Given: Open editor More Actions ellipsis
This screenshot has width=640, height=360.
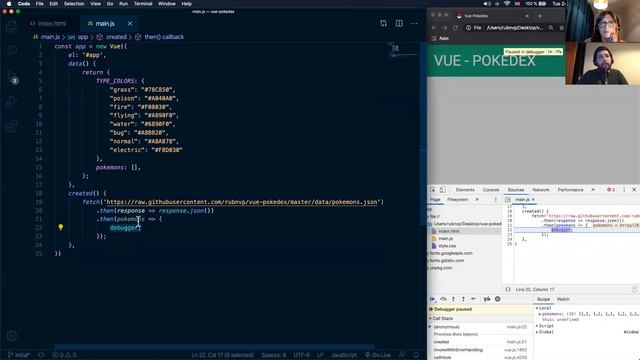Looking at the screenshot, I should coord(414,23).
